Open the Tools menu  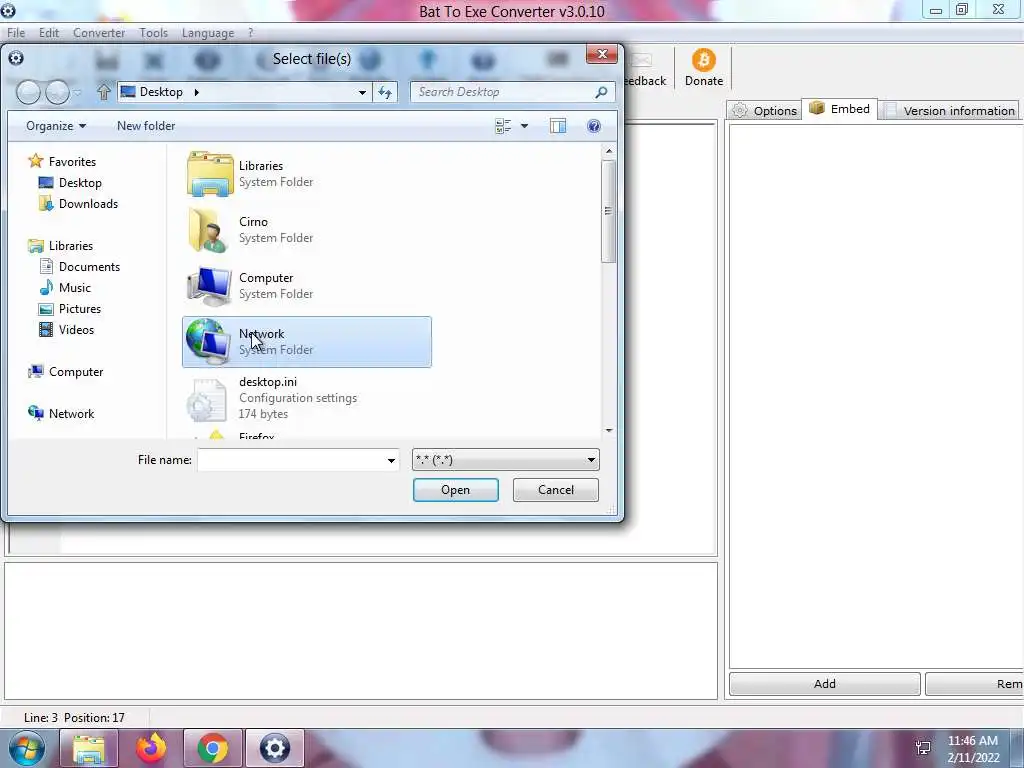coord(153,33)
